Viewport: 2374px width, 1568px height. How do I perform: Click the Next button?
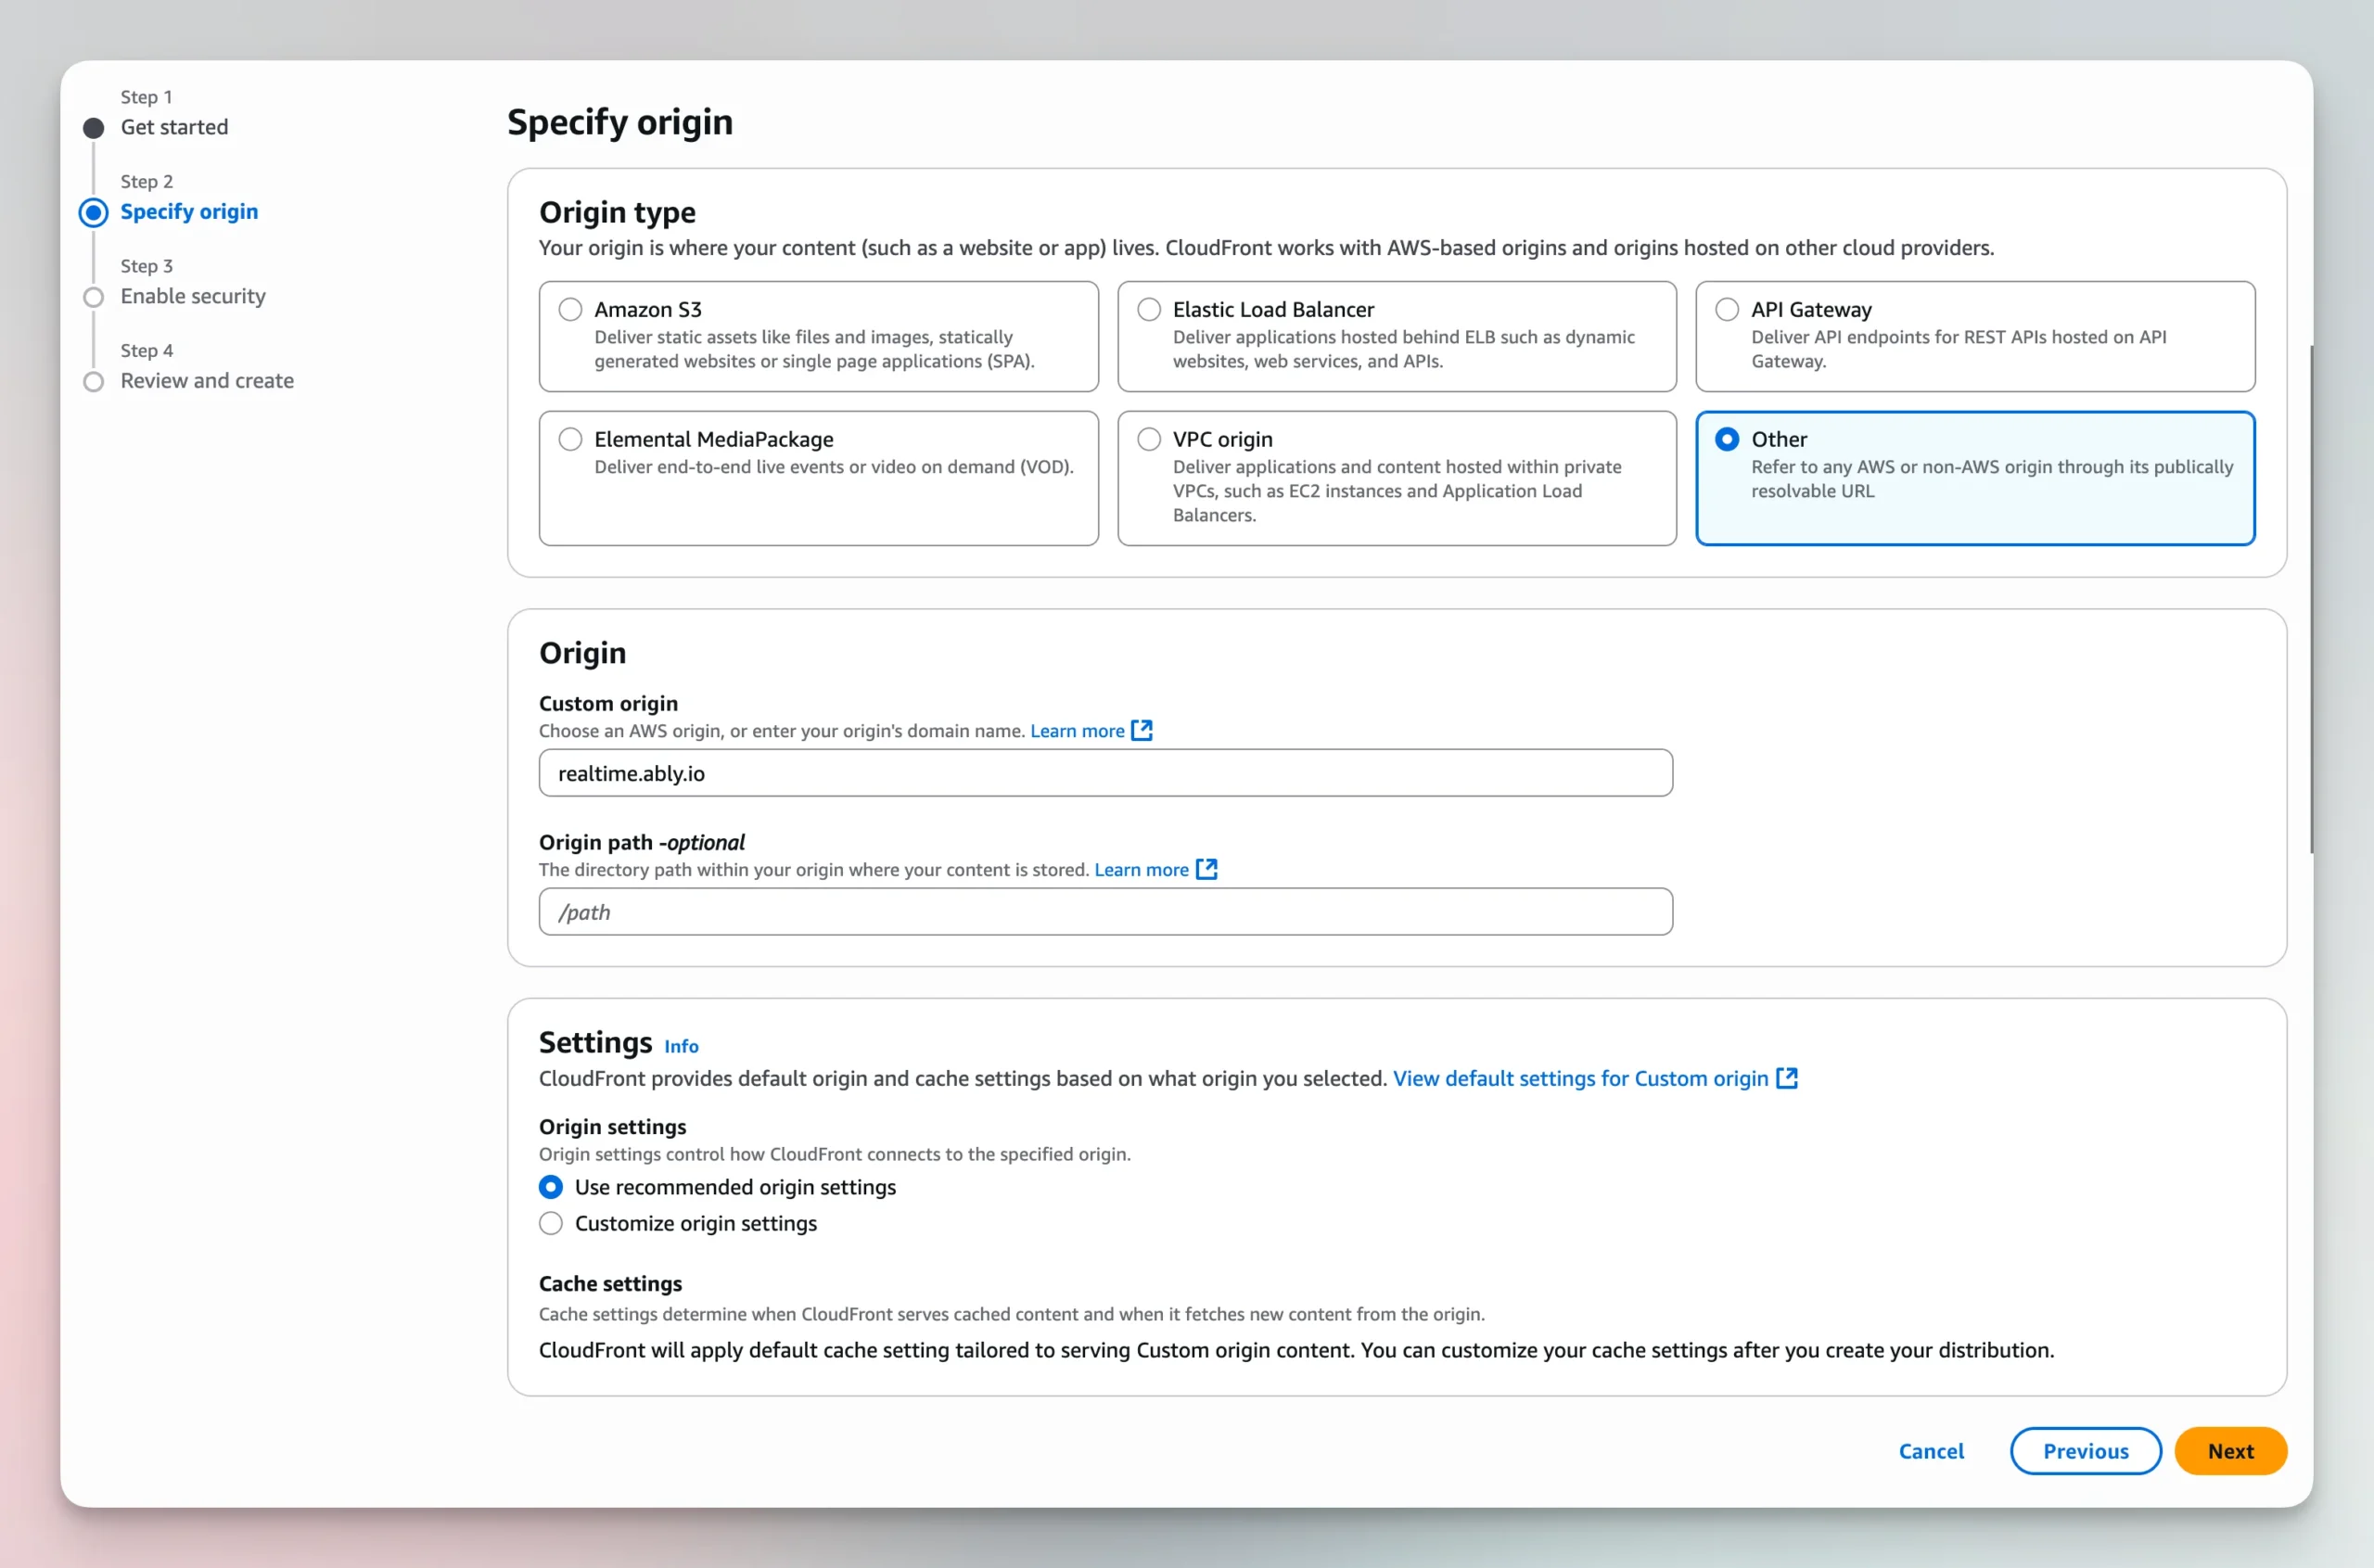point(2229,1450)
